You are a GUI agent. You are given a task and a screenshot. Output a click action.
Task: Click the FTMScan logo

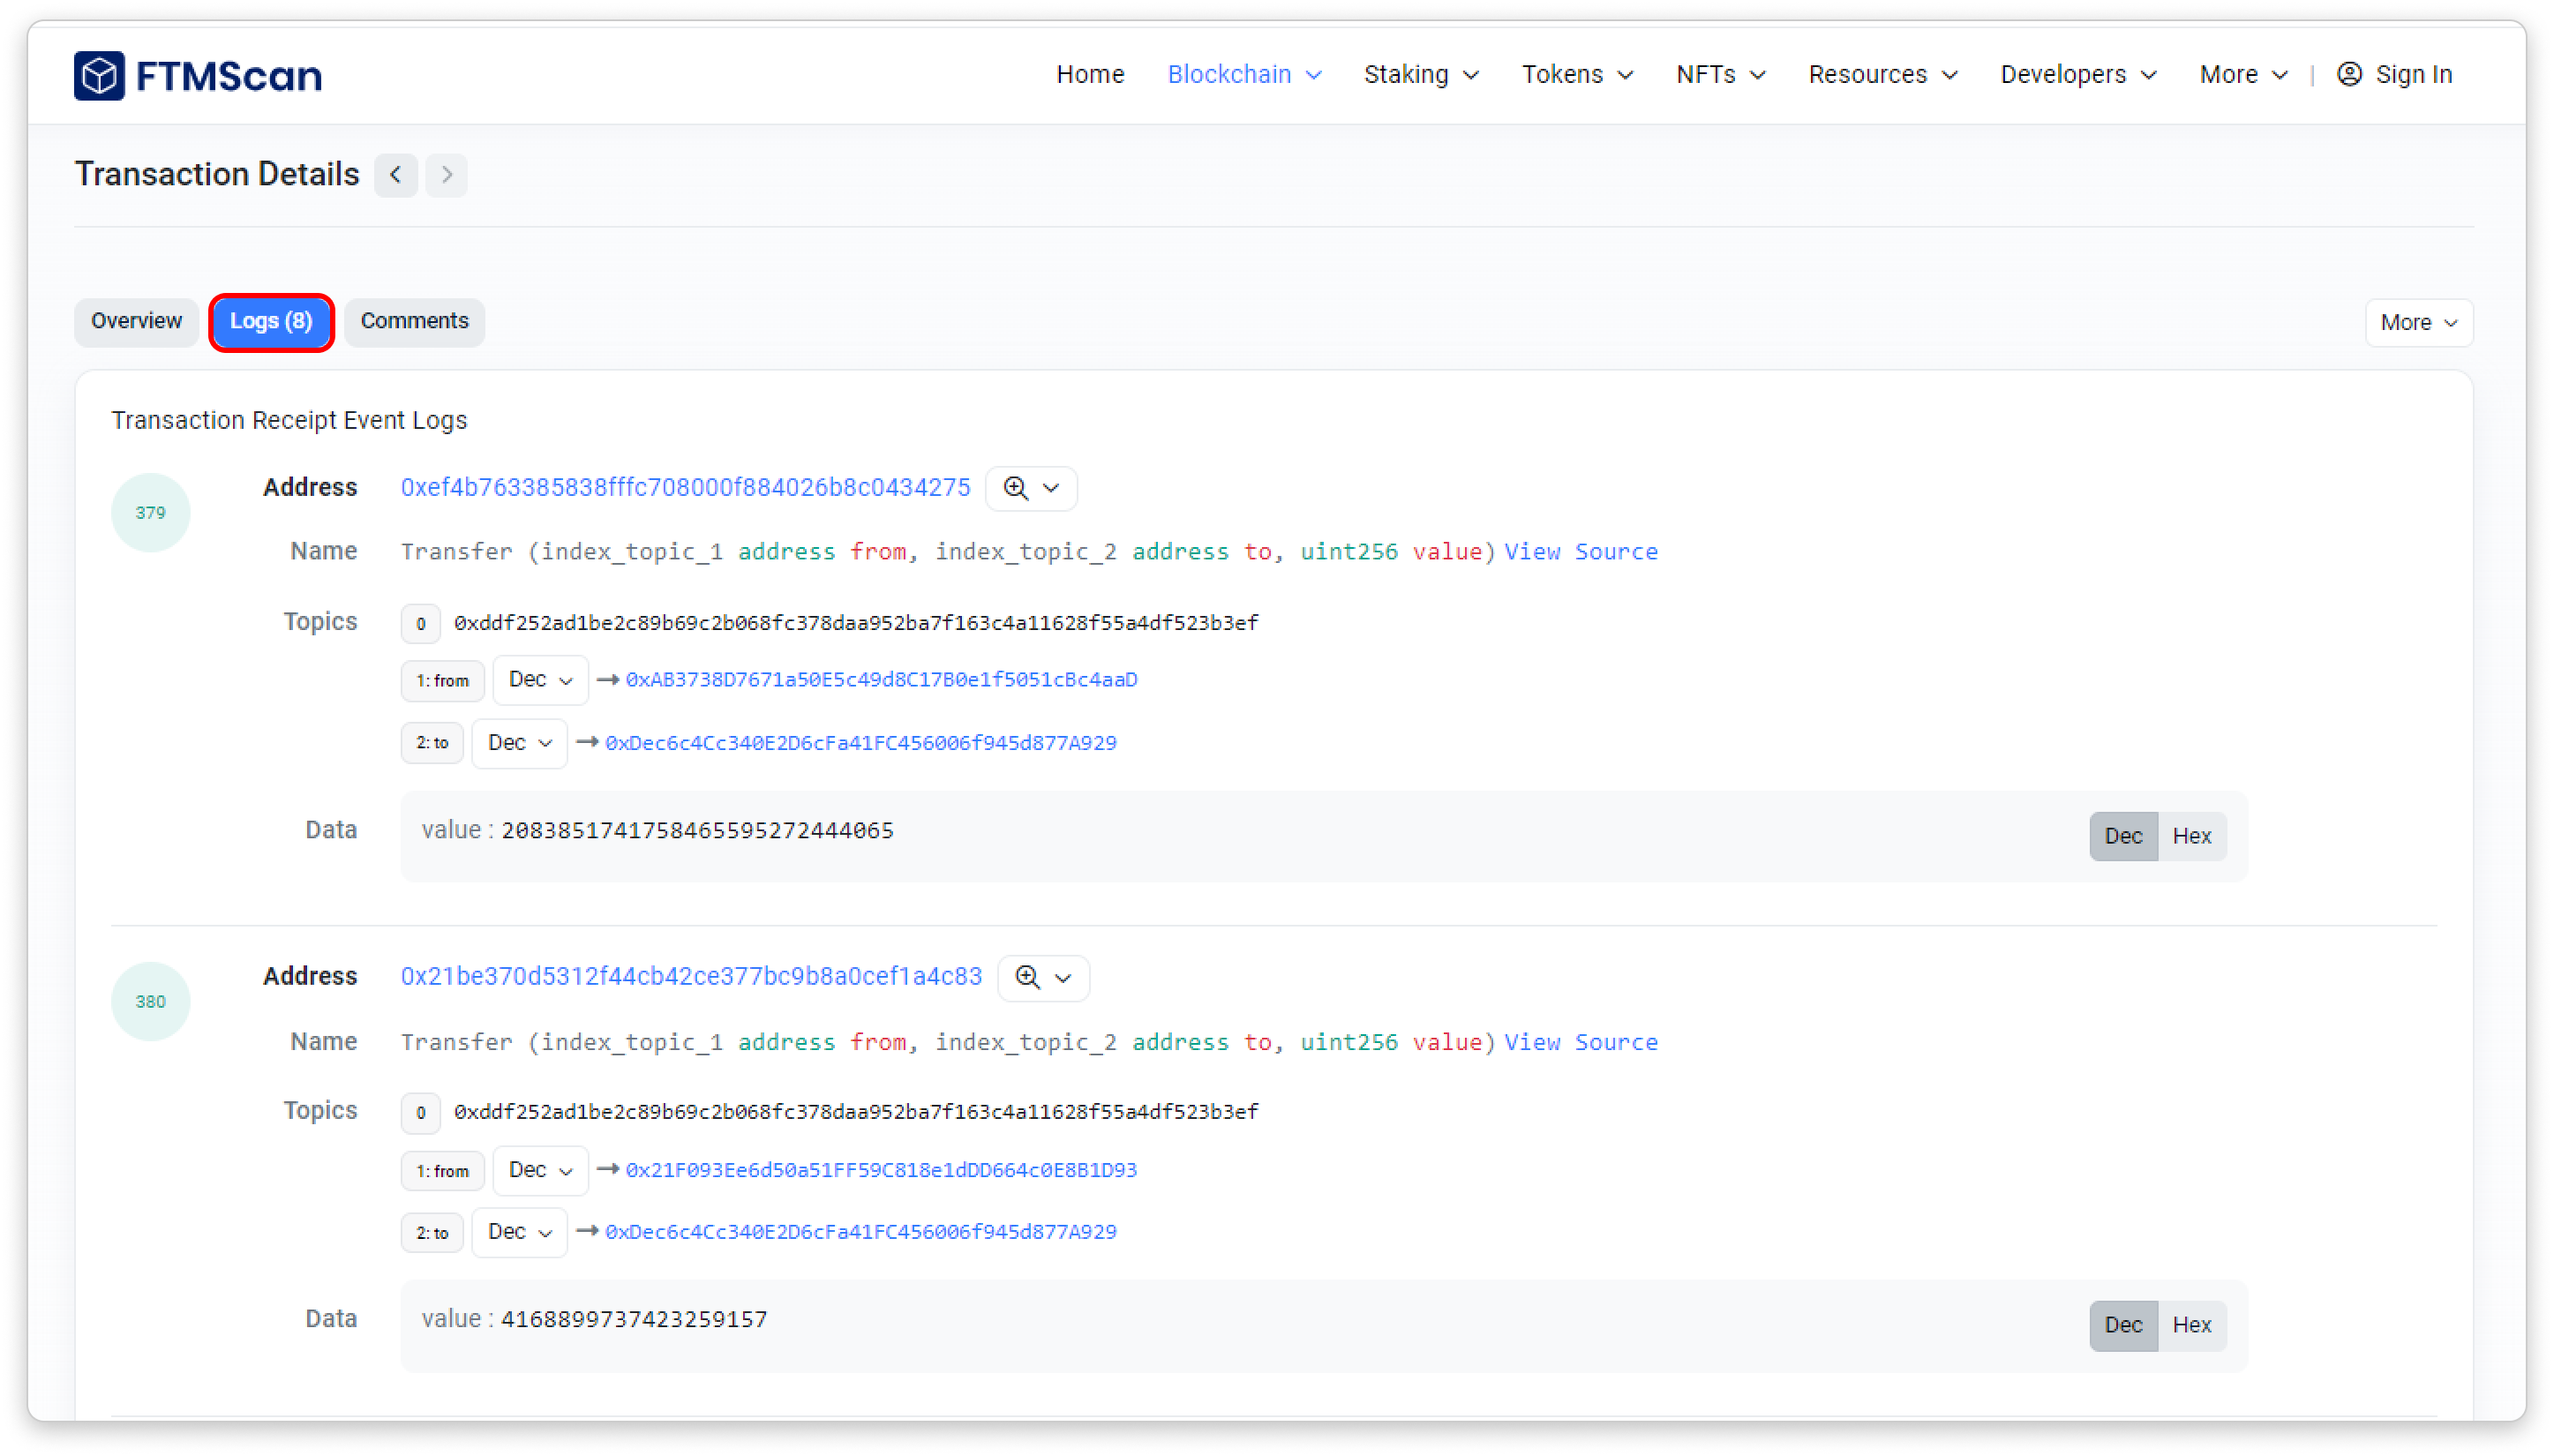pyautogui.click(x=198, y=75)
